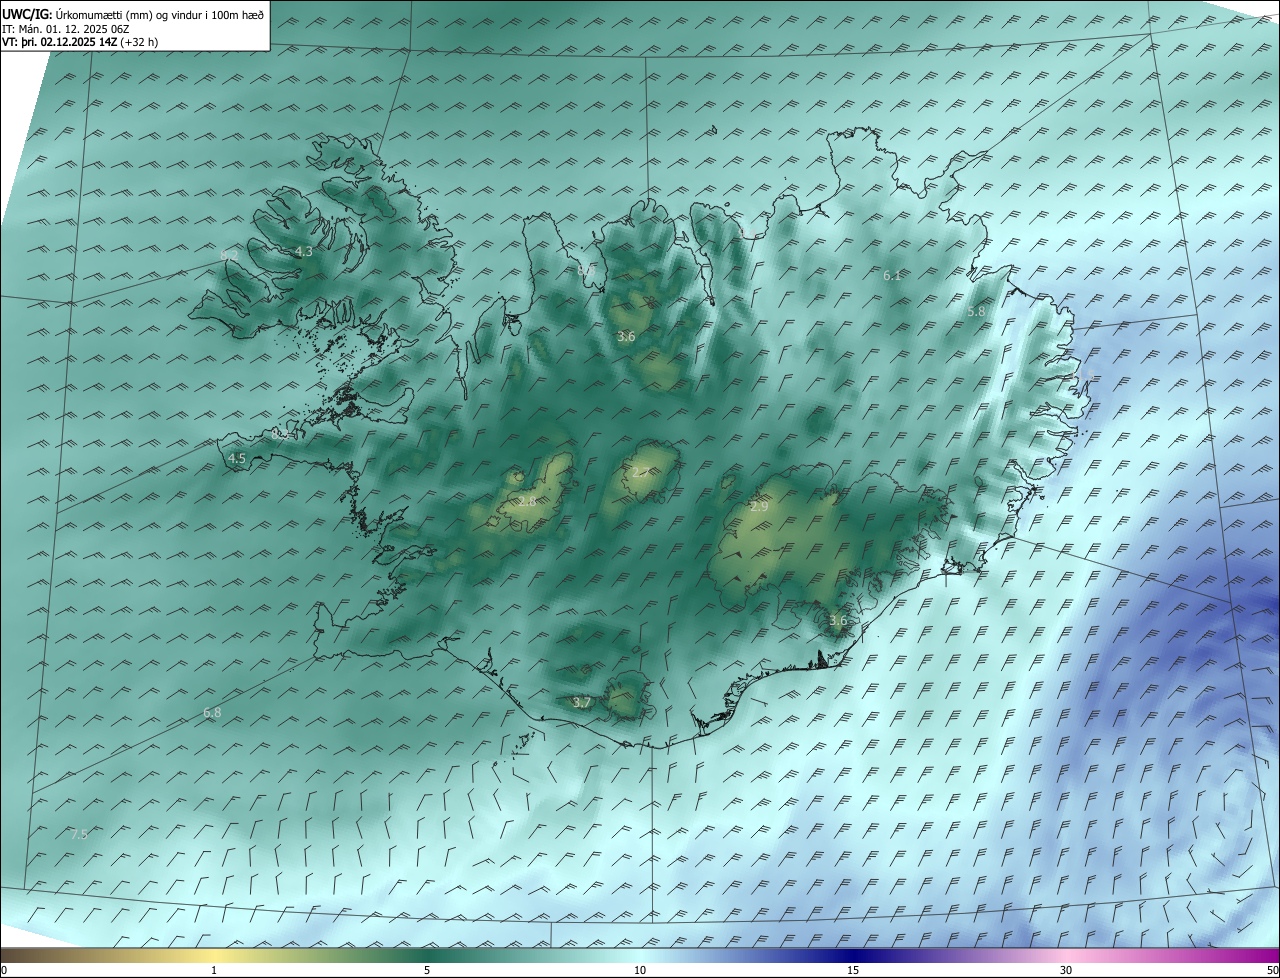Click the '15' tick on the color scale
Image resolution: width=1280 pixels, height=978 pixels.
point(853,970)
